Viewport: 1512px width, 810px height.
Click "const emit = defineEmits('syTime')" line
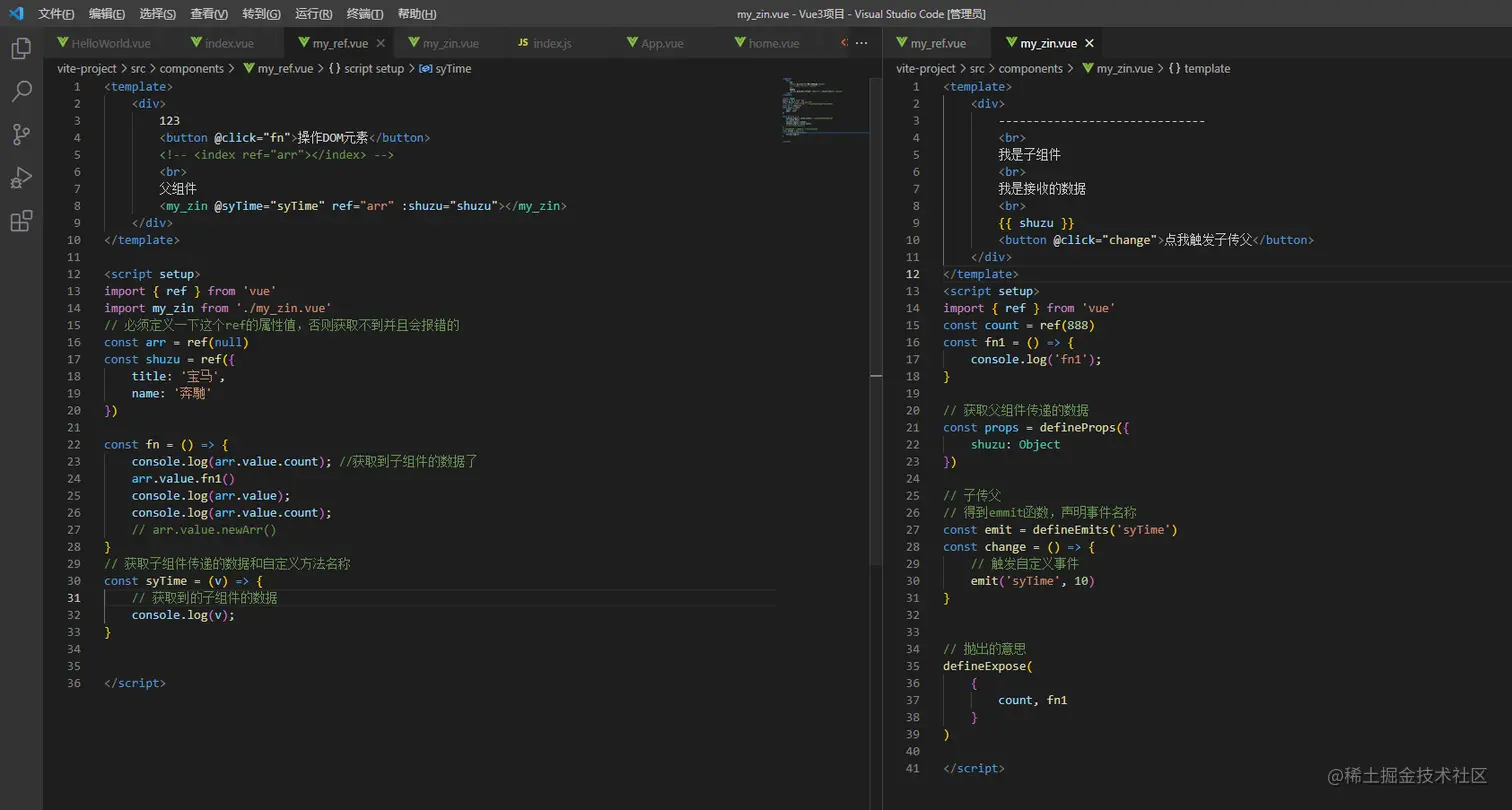(x=1060, y=530)
